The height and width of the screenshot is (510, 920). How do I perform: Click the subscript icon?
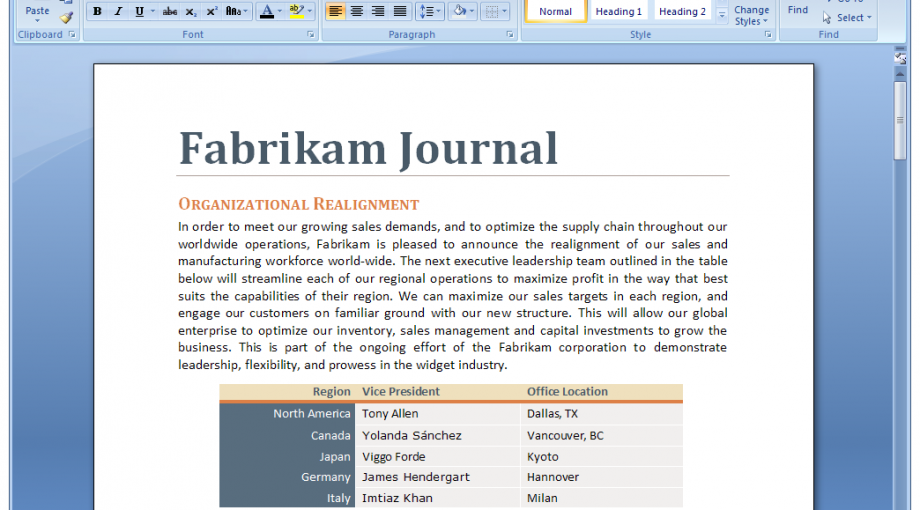(x=191, y=12)
